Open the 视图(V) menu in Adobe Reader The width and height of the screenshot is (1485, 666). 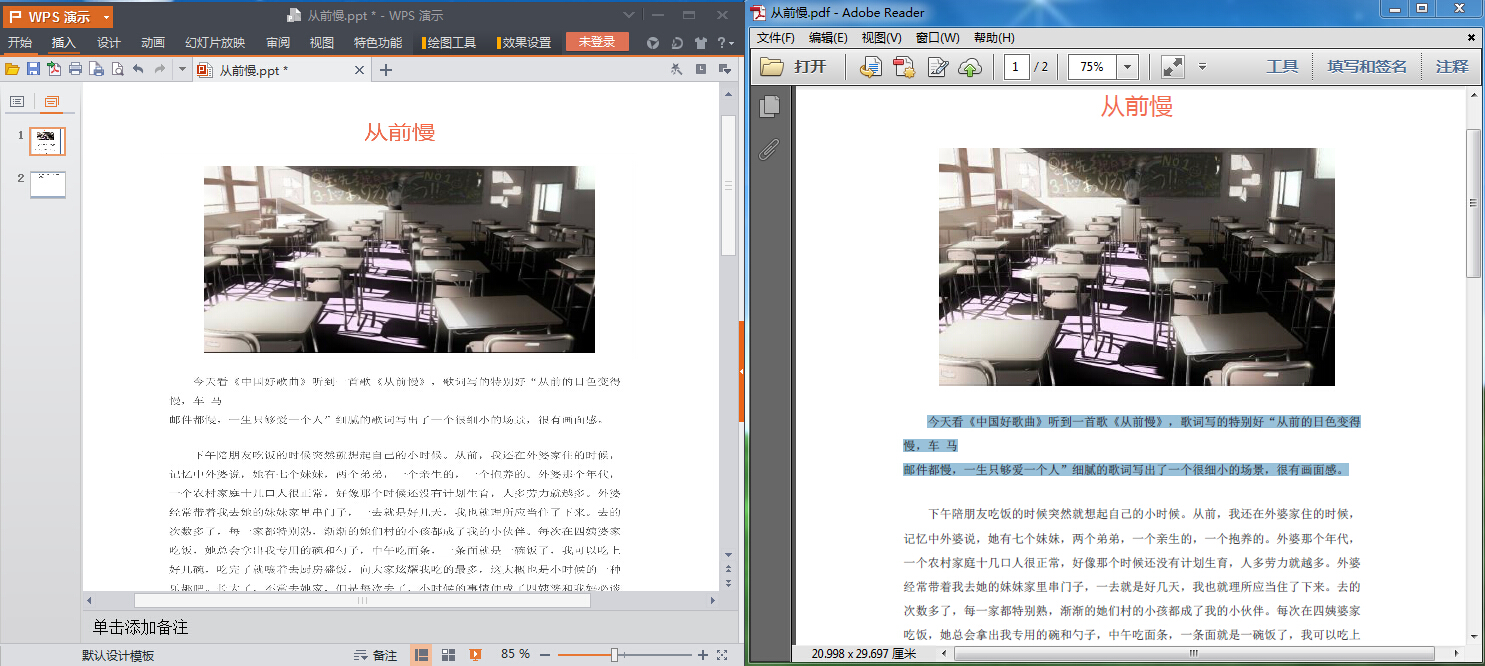pyautogui.click(x=881, y=38)
